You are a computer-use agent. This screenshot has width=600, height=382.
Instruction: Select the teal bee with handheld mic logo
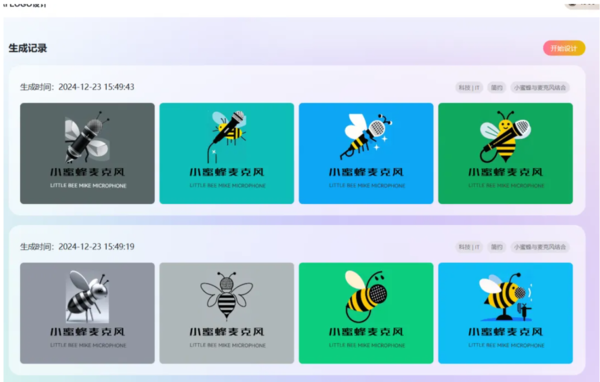[x=227, y=153]
